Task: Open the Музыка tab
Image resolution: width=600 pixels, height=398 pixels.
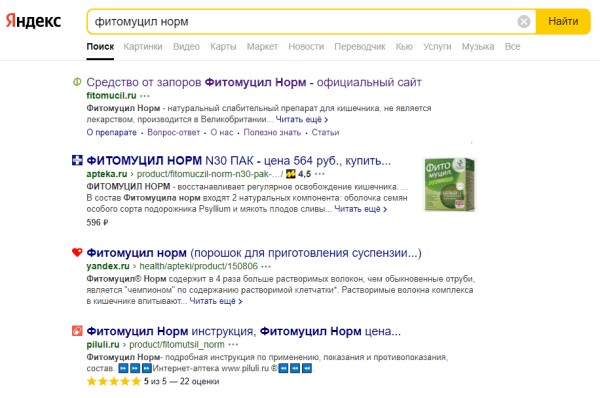Action: [x=478, y=47]
